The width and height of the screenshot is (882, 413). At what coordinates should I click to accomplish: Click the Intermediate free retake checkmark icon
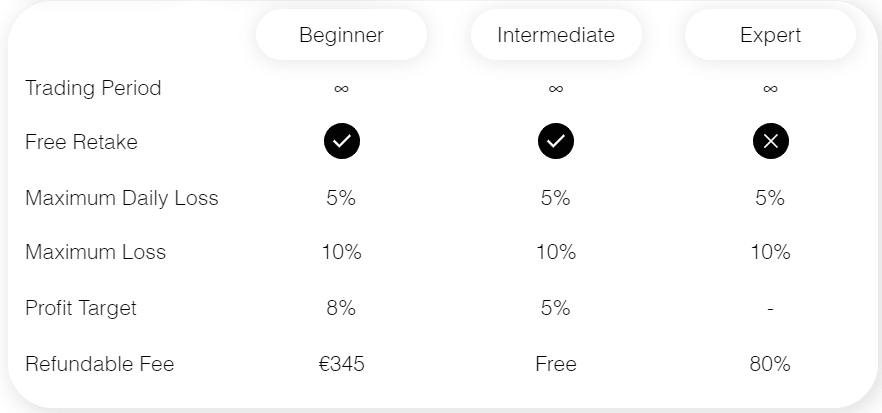555,142
